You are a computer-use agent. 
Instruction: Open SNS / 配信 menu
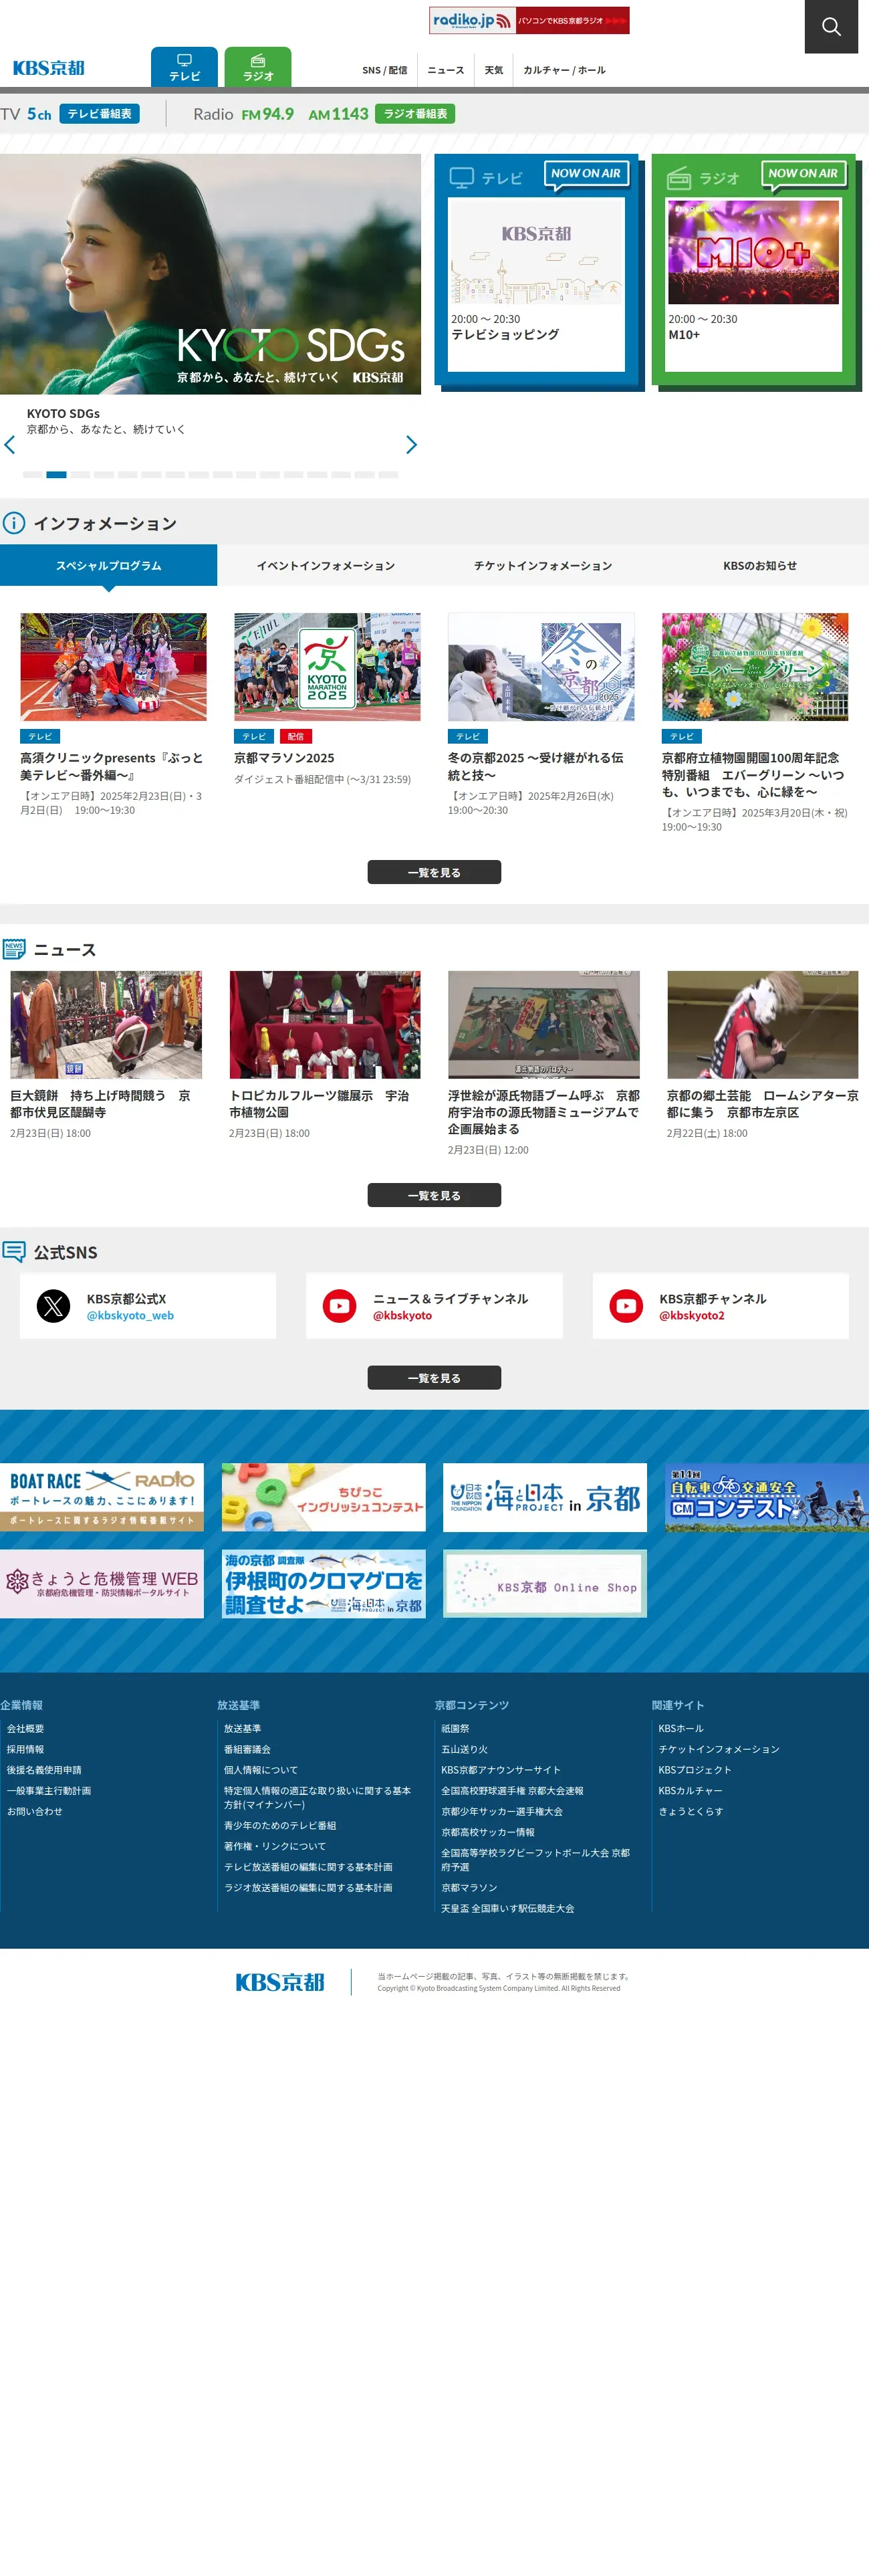click(384, 70)
